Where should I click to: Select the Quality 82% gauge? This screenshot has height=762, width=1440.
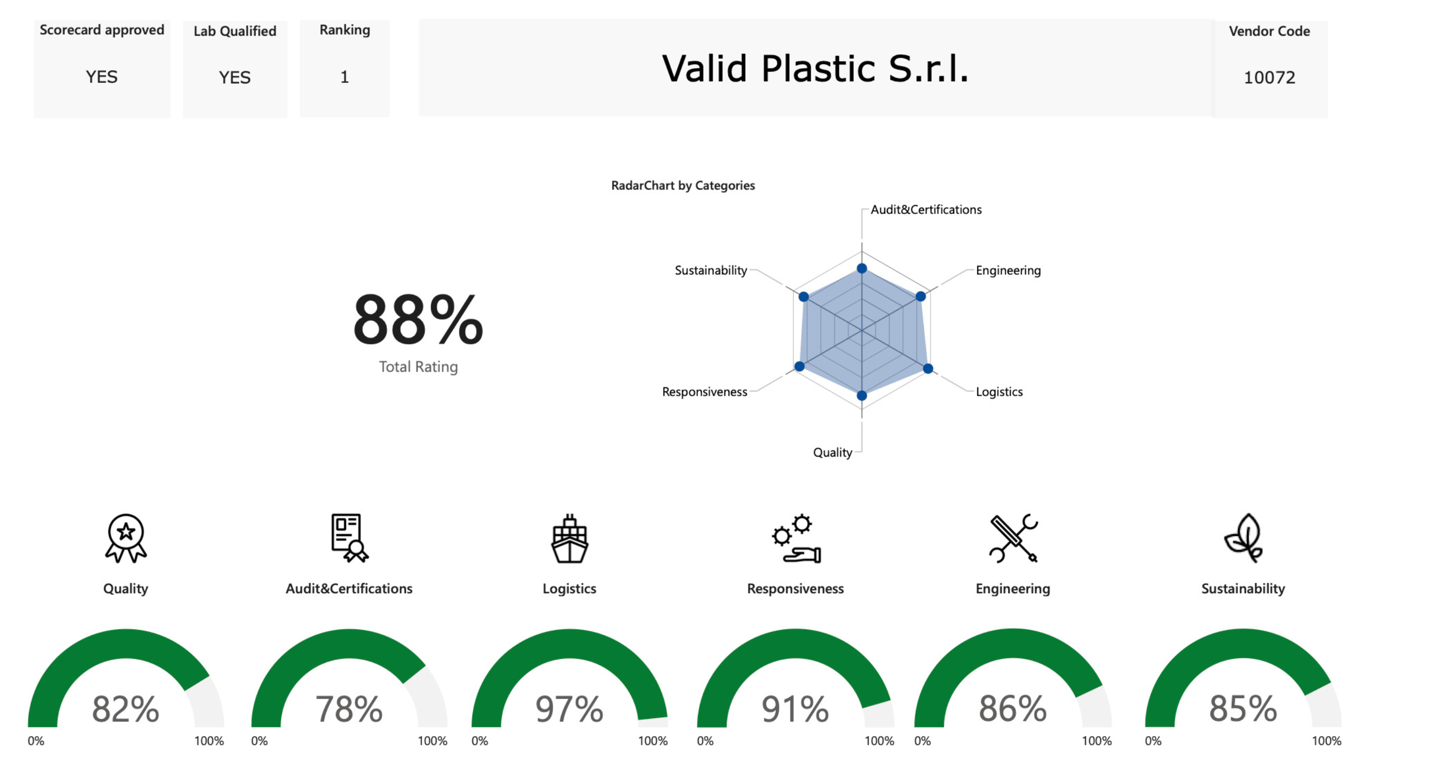click(126, 690)
